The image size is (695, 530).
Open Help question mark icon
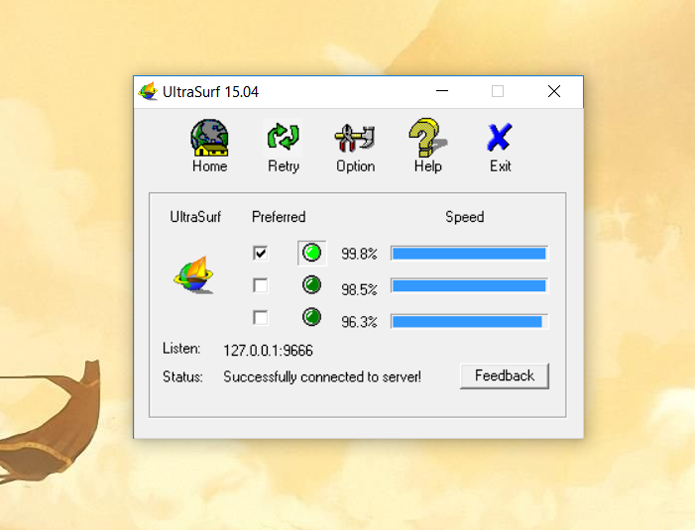pyautogui.click(x=428, y=138)
